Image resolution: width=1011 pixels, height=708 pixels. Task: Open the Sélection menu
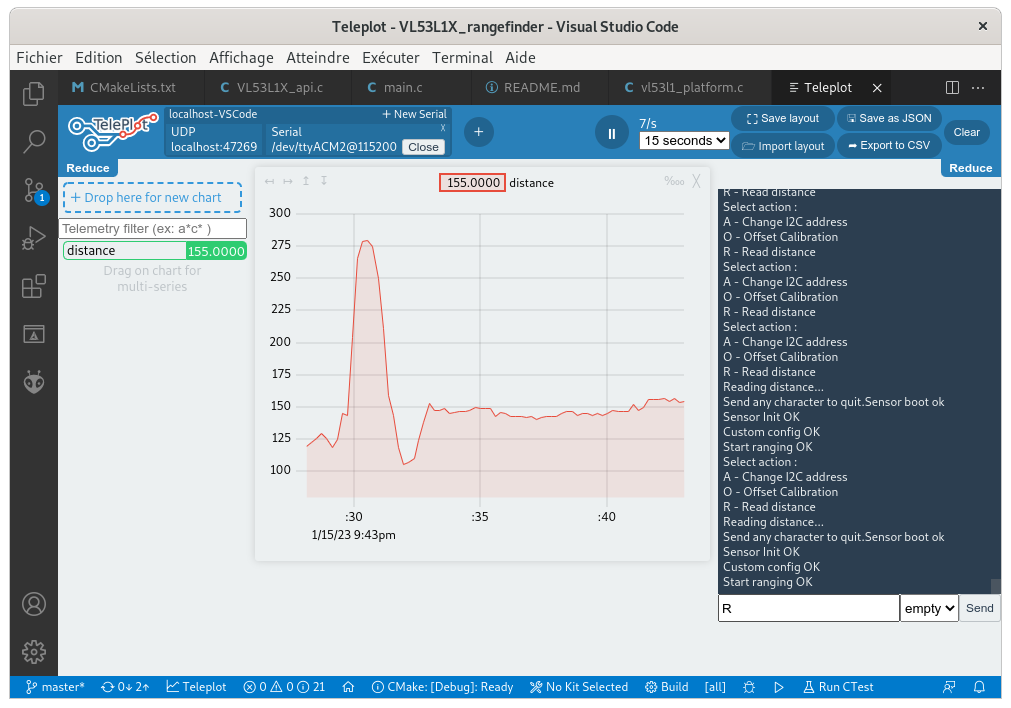pyautogui.click(x=166, y=57)
